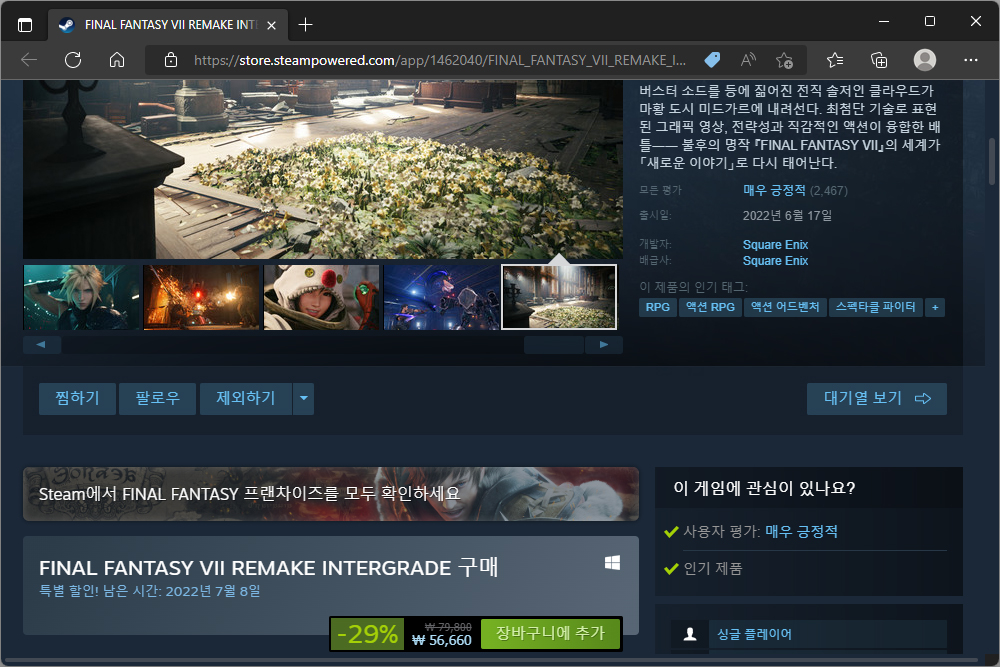Open the user rating 매우 긍정적 link
The width and height of the screenshot is (1000, 667).
(x=801, y=531)
